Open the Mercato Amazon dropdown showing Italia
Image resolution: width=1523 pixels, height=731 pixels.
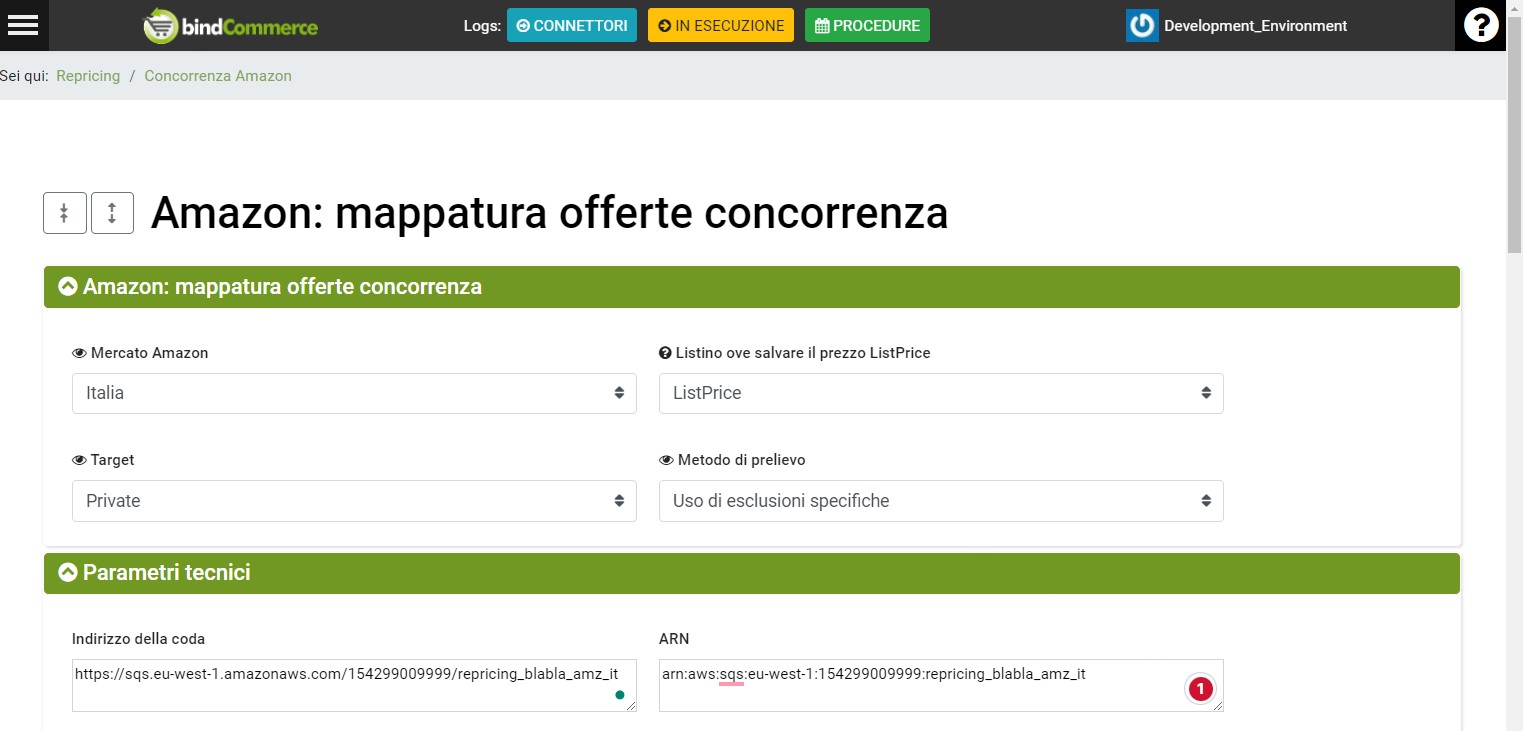point(354,393)
